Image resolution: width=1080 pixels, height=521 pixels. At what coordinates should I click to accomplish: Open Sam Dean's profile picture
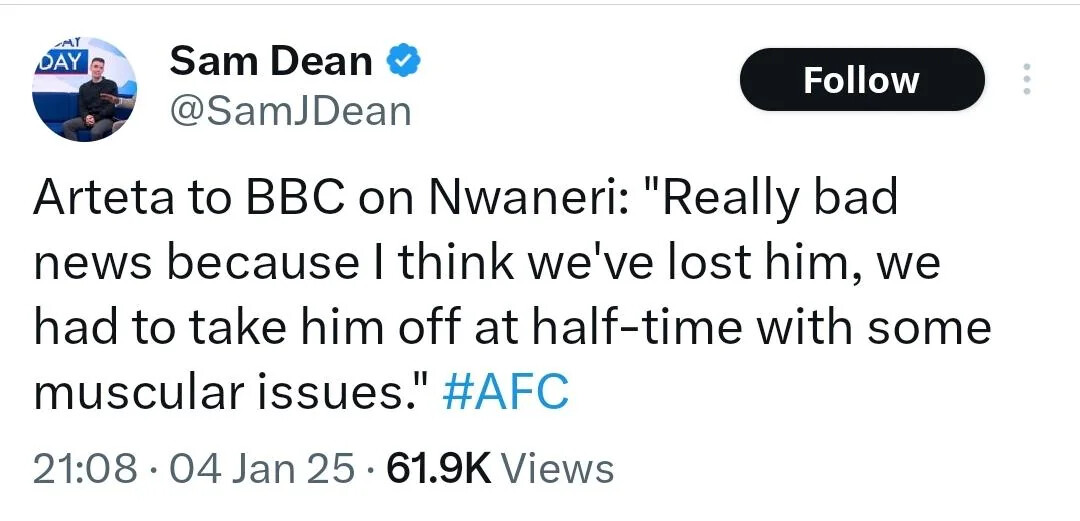pyautogui.click(x=84, y=89)
